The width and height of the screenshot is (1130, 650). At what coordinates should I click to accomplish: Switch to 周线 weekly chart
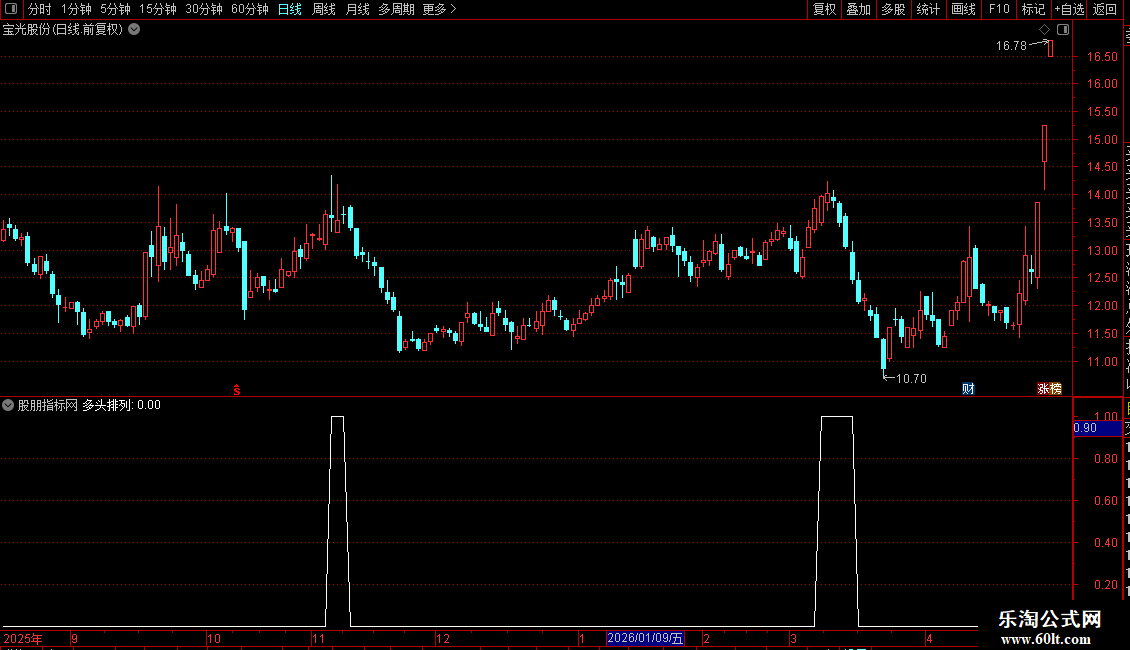pyautogui.click(x=324, y=9)
